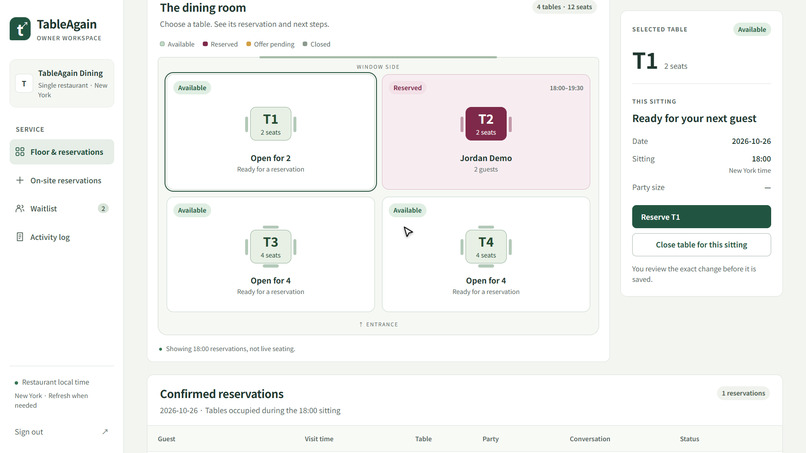The height and width of the screenshot is (453, 806).
Task: Click the Activity log document icon
Action: (x=20, y=237)
